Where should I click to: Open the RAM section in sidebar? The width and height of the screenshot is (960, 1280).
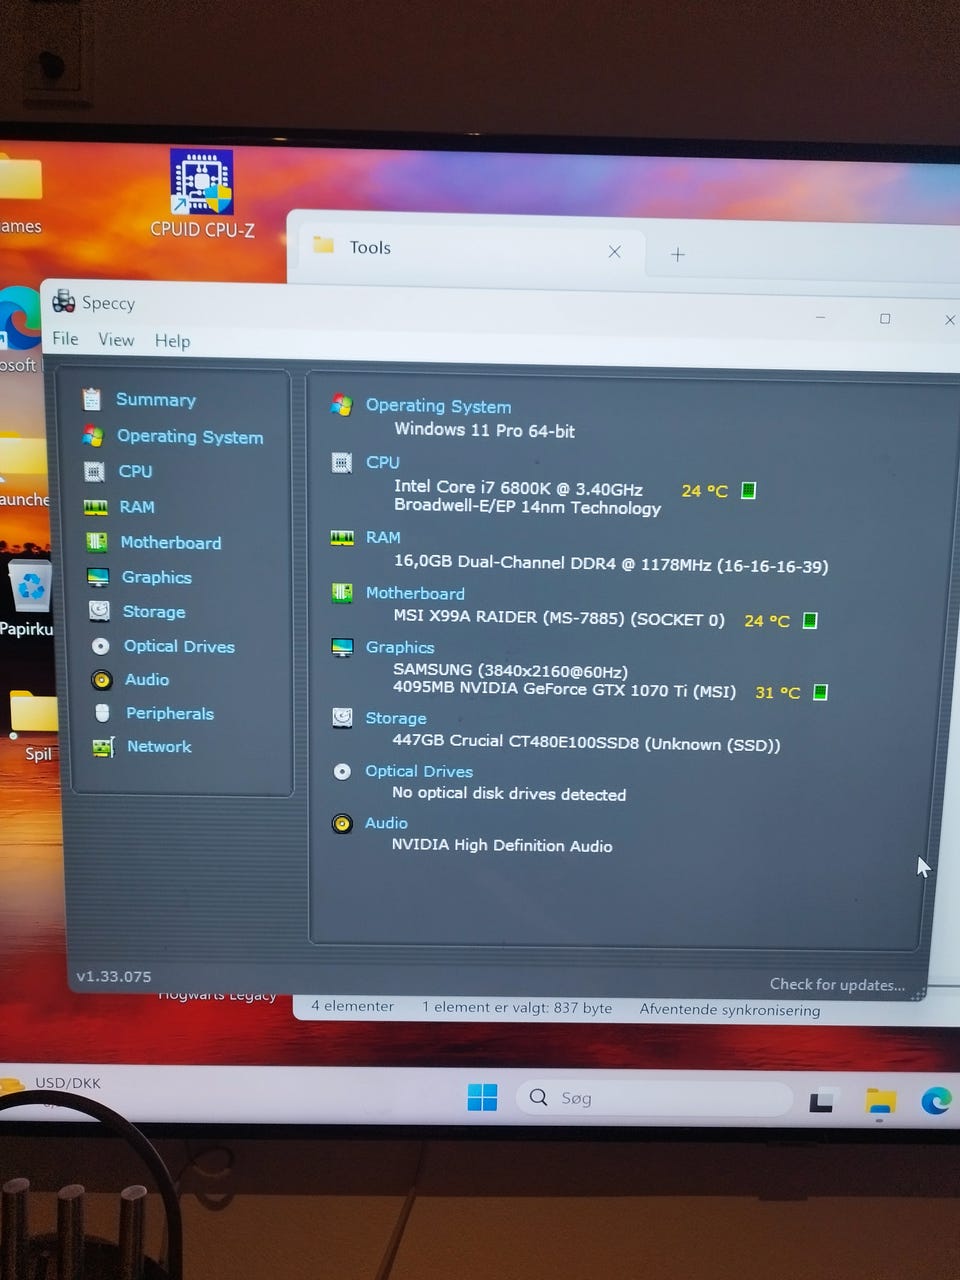click(137, 507)
